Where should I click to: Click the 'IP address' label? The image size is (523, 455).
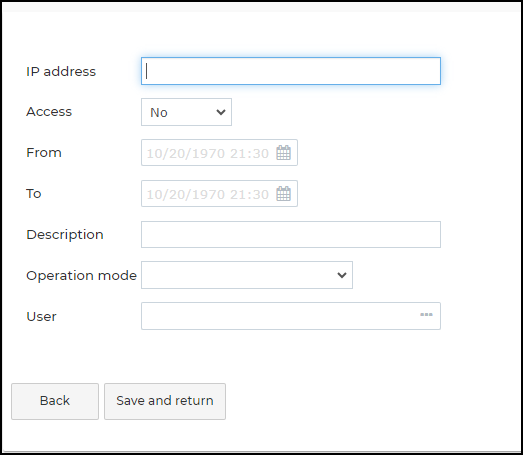tap(61, 71)
